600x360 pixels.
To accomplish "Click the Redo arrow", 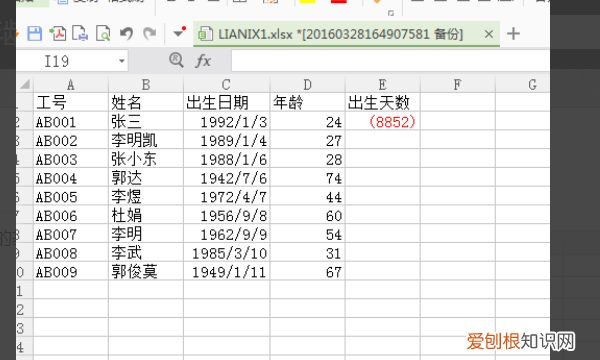I will pos(149,34).
